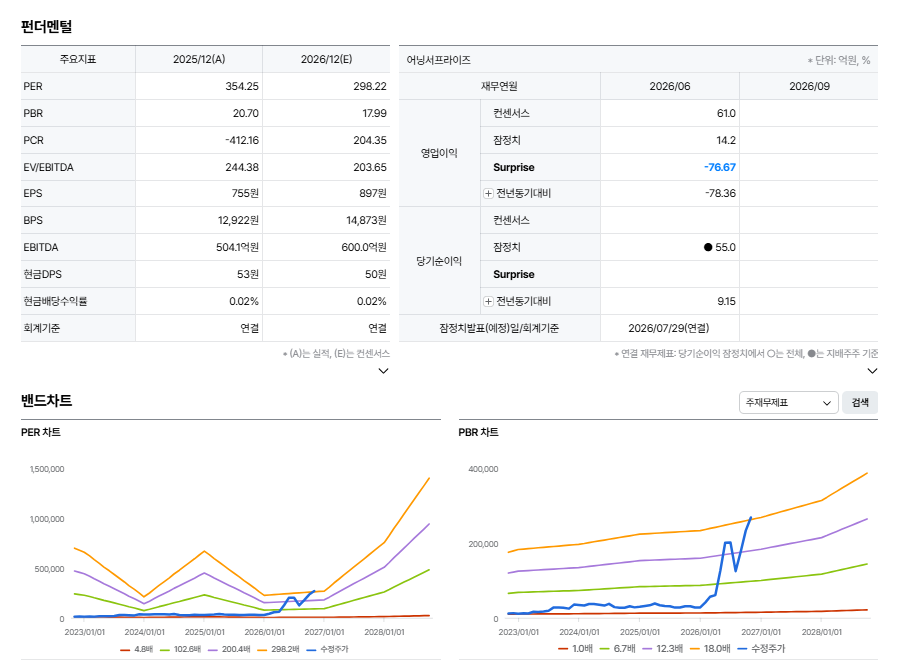Toggle the 6.7배 legend series
Screen dimensions: 897x667
617,649
